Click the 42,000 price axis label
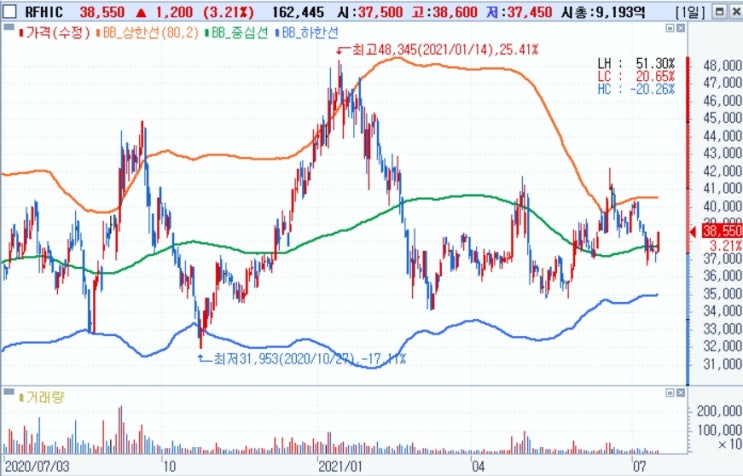The image size is (743, 476). (x=722, y=171)
